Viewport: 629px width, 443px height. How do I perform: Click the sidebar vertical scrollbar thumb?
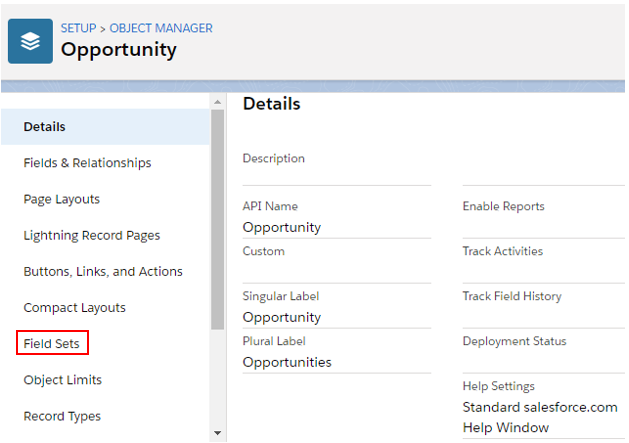218,218
